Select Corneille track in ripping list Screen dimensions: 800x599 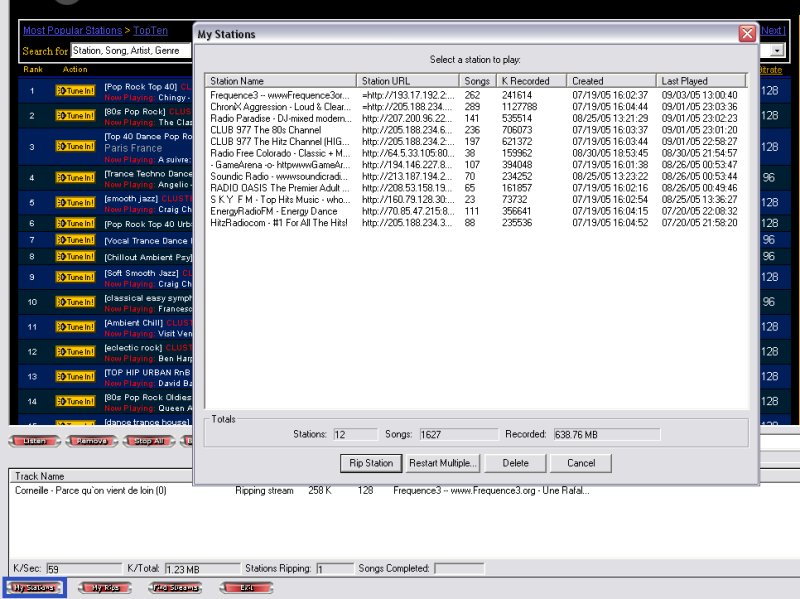coord(301,491)
